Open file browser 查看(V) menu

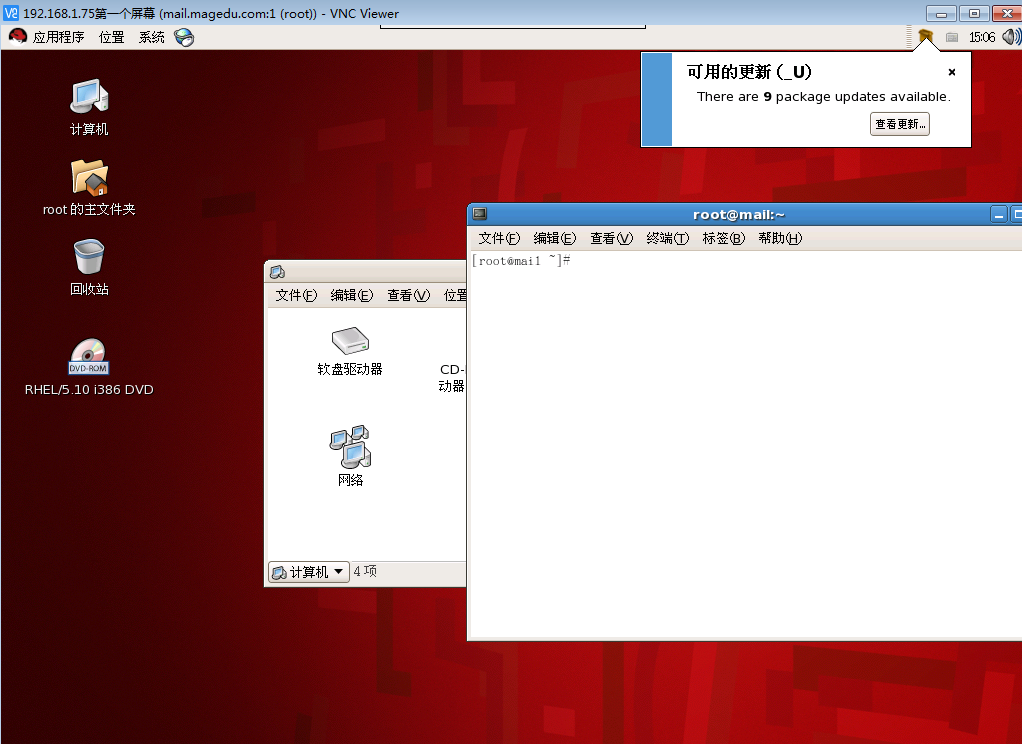[409, 295]
